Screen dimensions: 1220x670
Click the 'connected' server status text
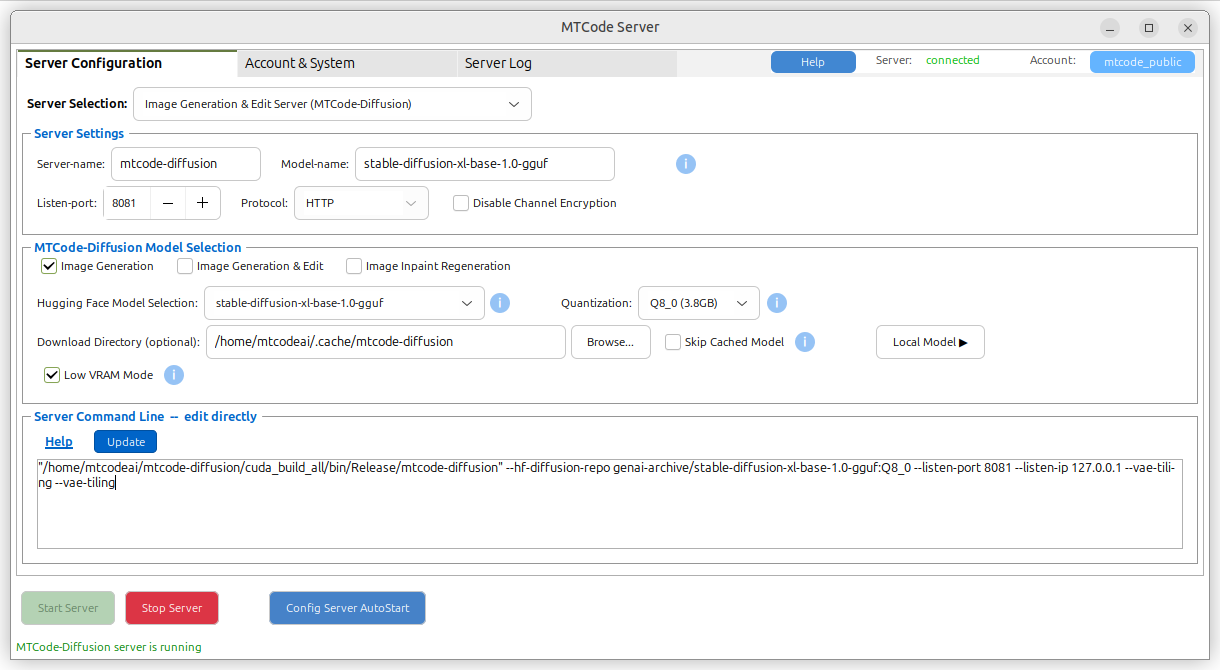point(953,60)
